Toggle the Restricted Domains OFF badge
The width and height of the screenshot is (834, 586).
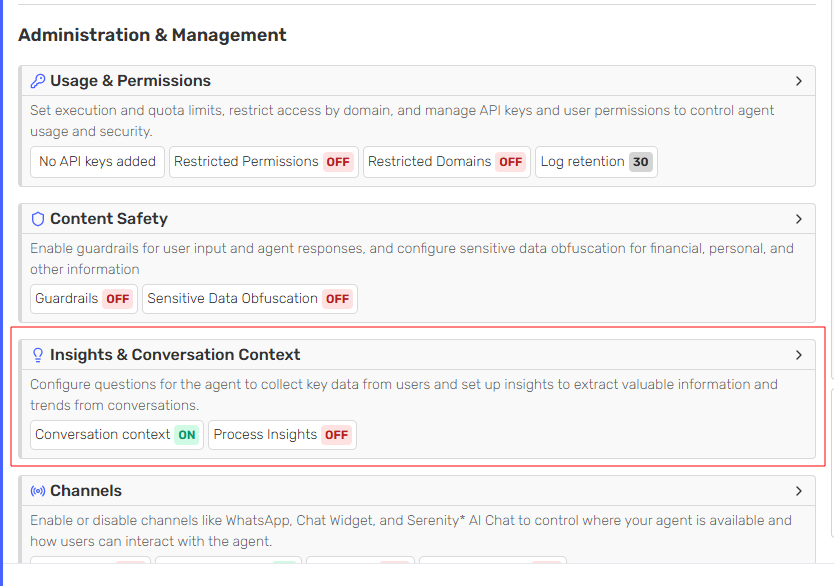pyautogui.click(x=511, y=162)
